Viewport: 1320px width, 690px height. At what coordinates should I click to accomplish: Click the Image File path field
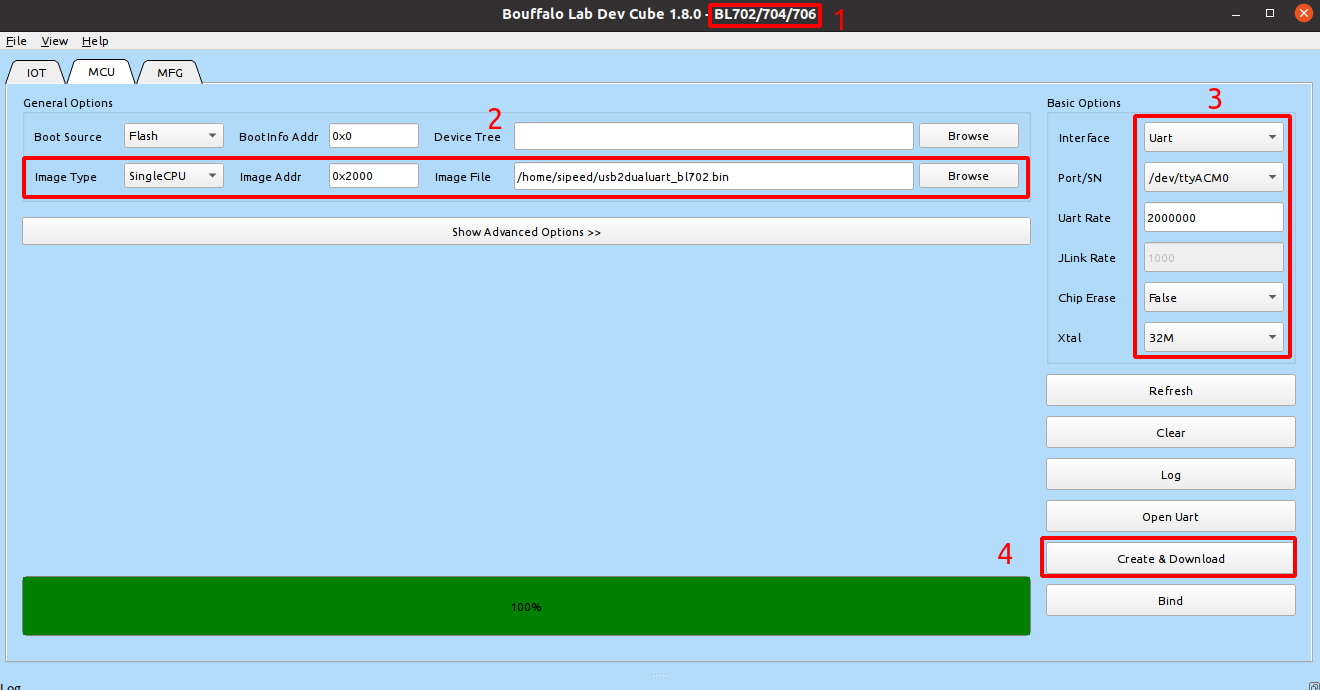pyautogui.click(x=714, y=176)
